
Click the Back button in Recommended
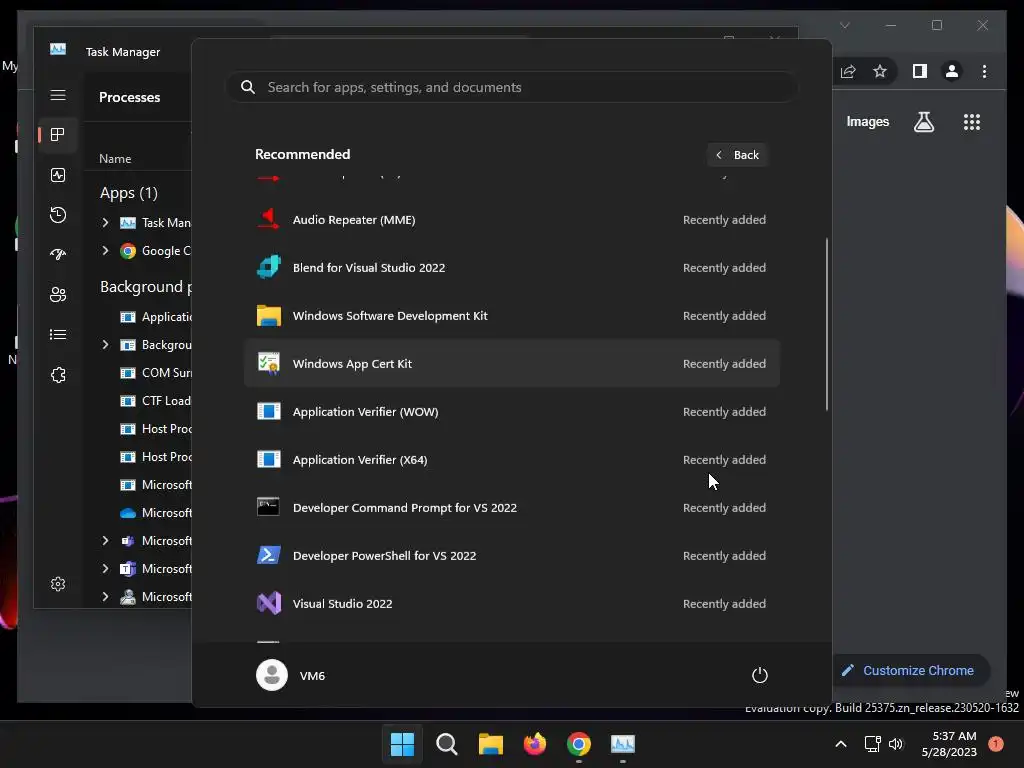click(x=737, y=155)
